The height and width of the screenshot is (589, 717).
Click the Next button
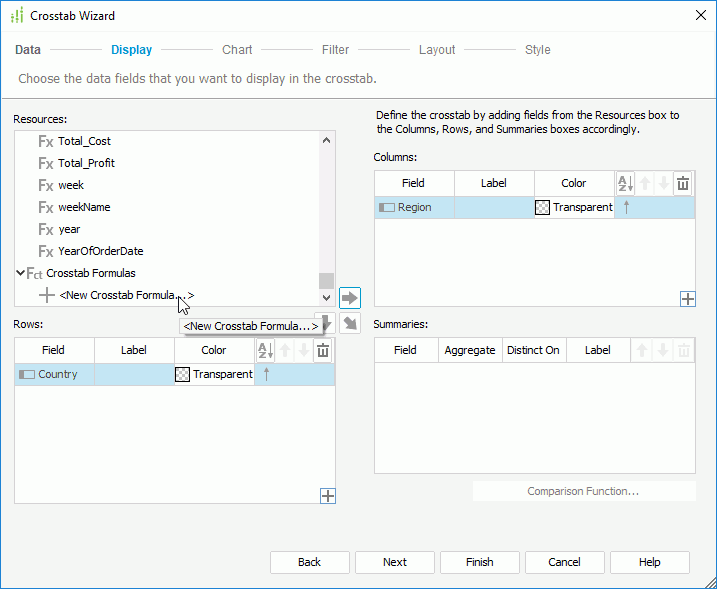click(x=395, y=562)
